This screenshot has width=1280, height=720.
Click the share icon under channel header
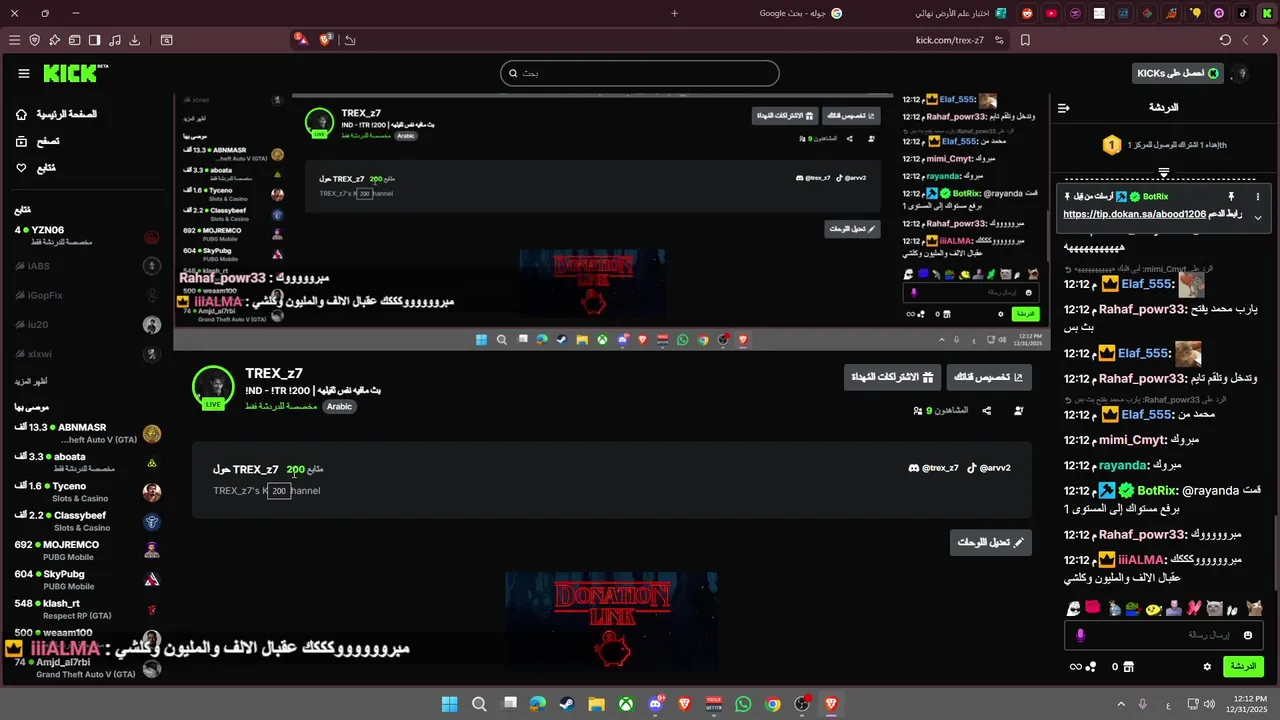tap(986, 410)
